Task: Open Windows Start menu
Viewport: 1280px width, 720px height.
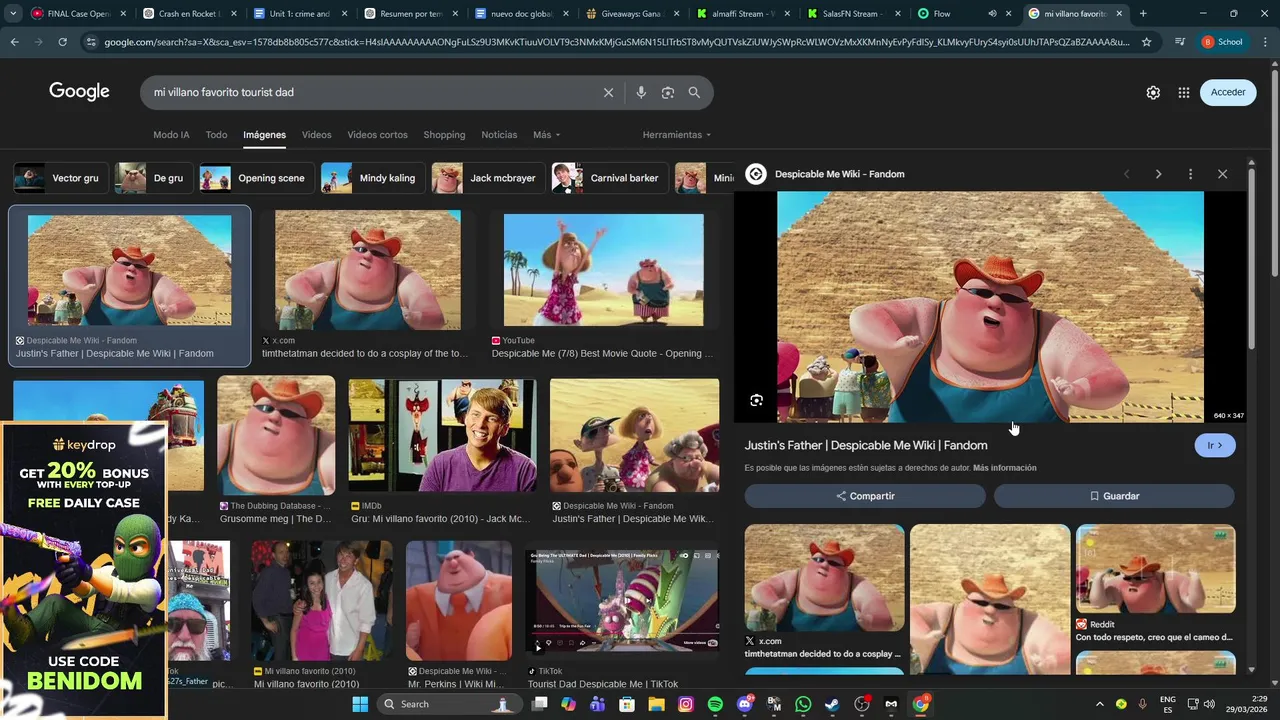Action: coord(360,704)
